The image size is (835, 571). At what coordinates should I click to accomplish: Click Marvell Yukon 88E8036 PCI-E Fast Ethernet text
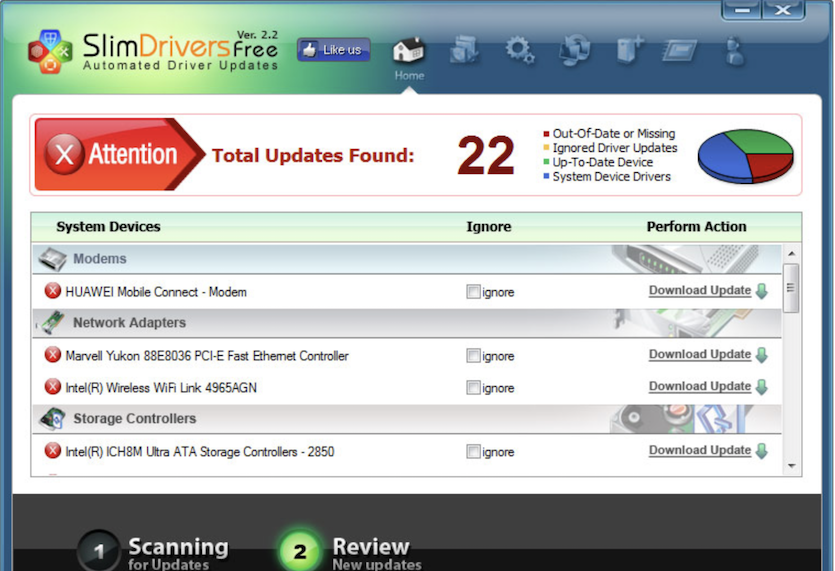[x=207, y=356]
